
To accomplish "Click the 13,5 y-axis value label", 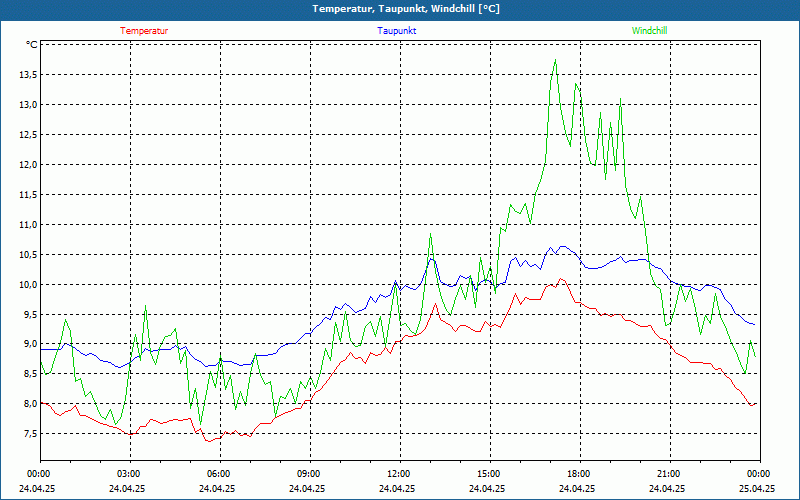I will coord(25,74).
